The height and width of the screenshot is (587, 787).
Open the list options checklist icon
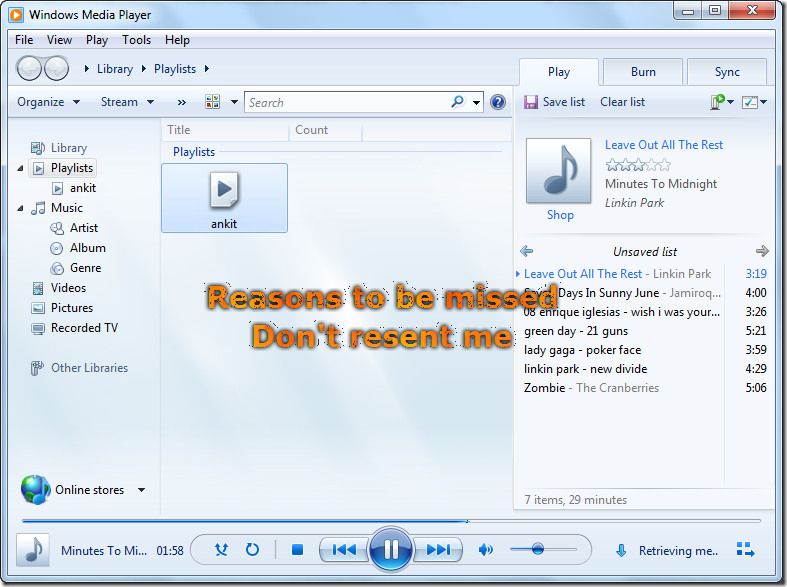[750, 102]
